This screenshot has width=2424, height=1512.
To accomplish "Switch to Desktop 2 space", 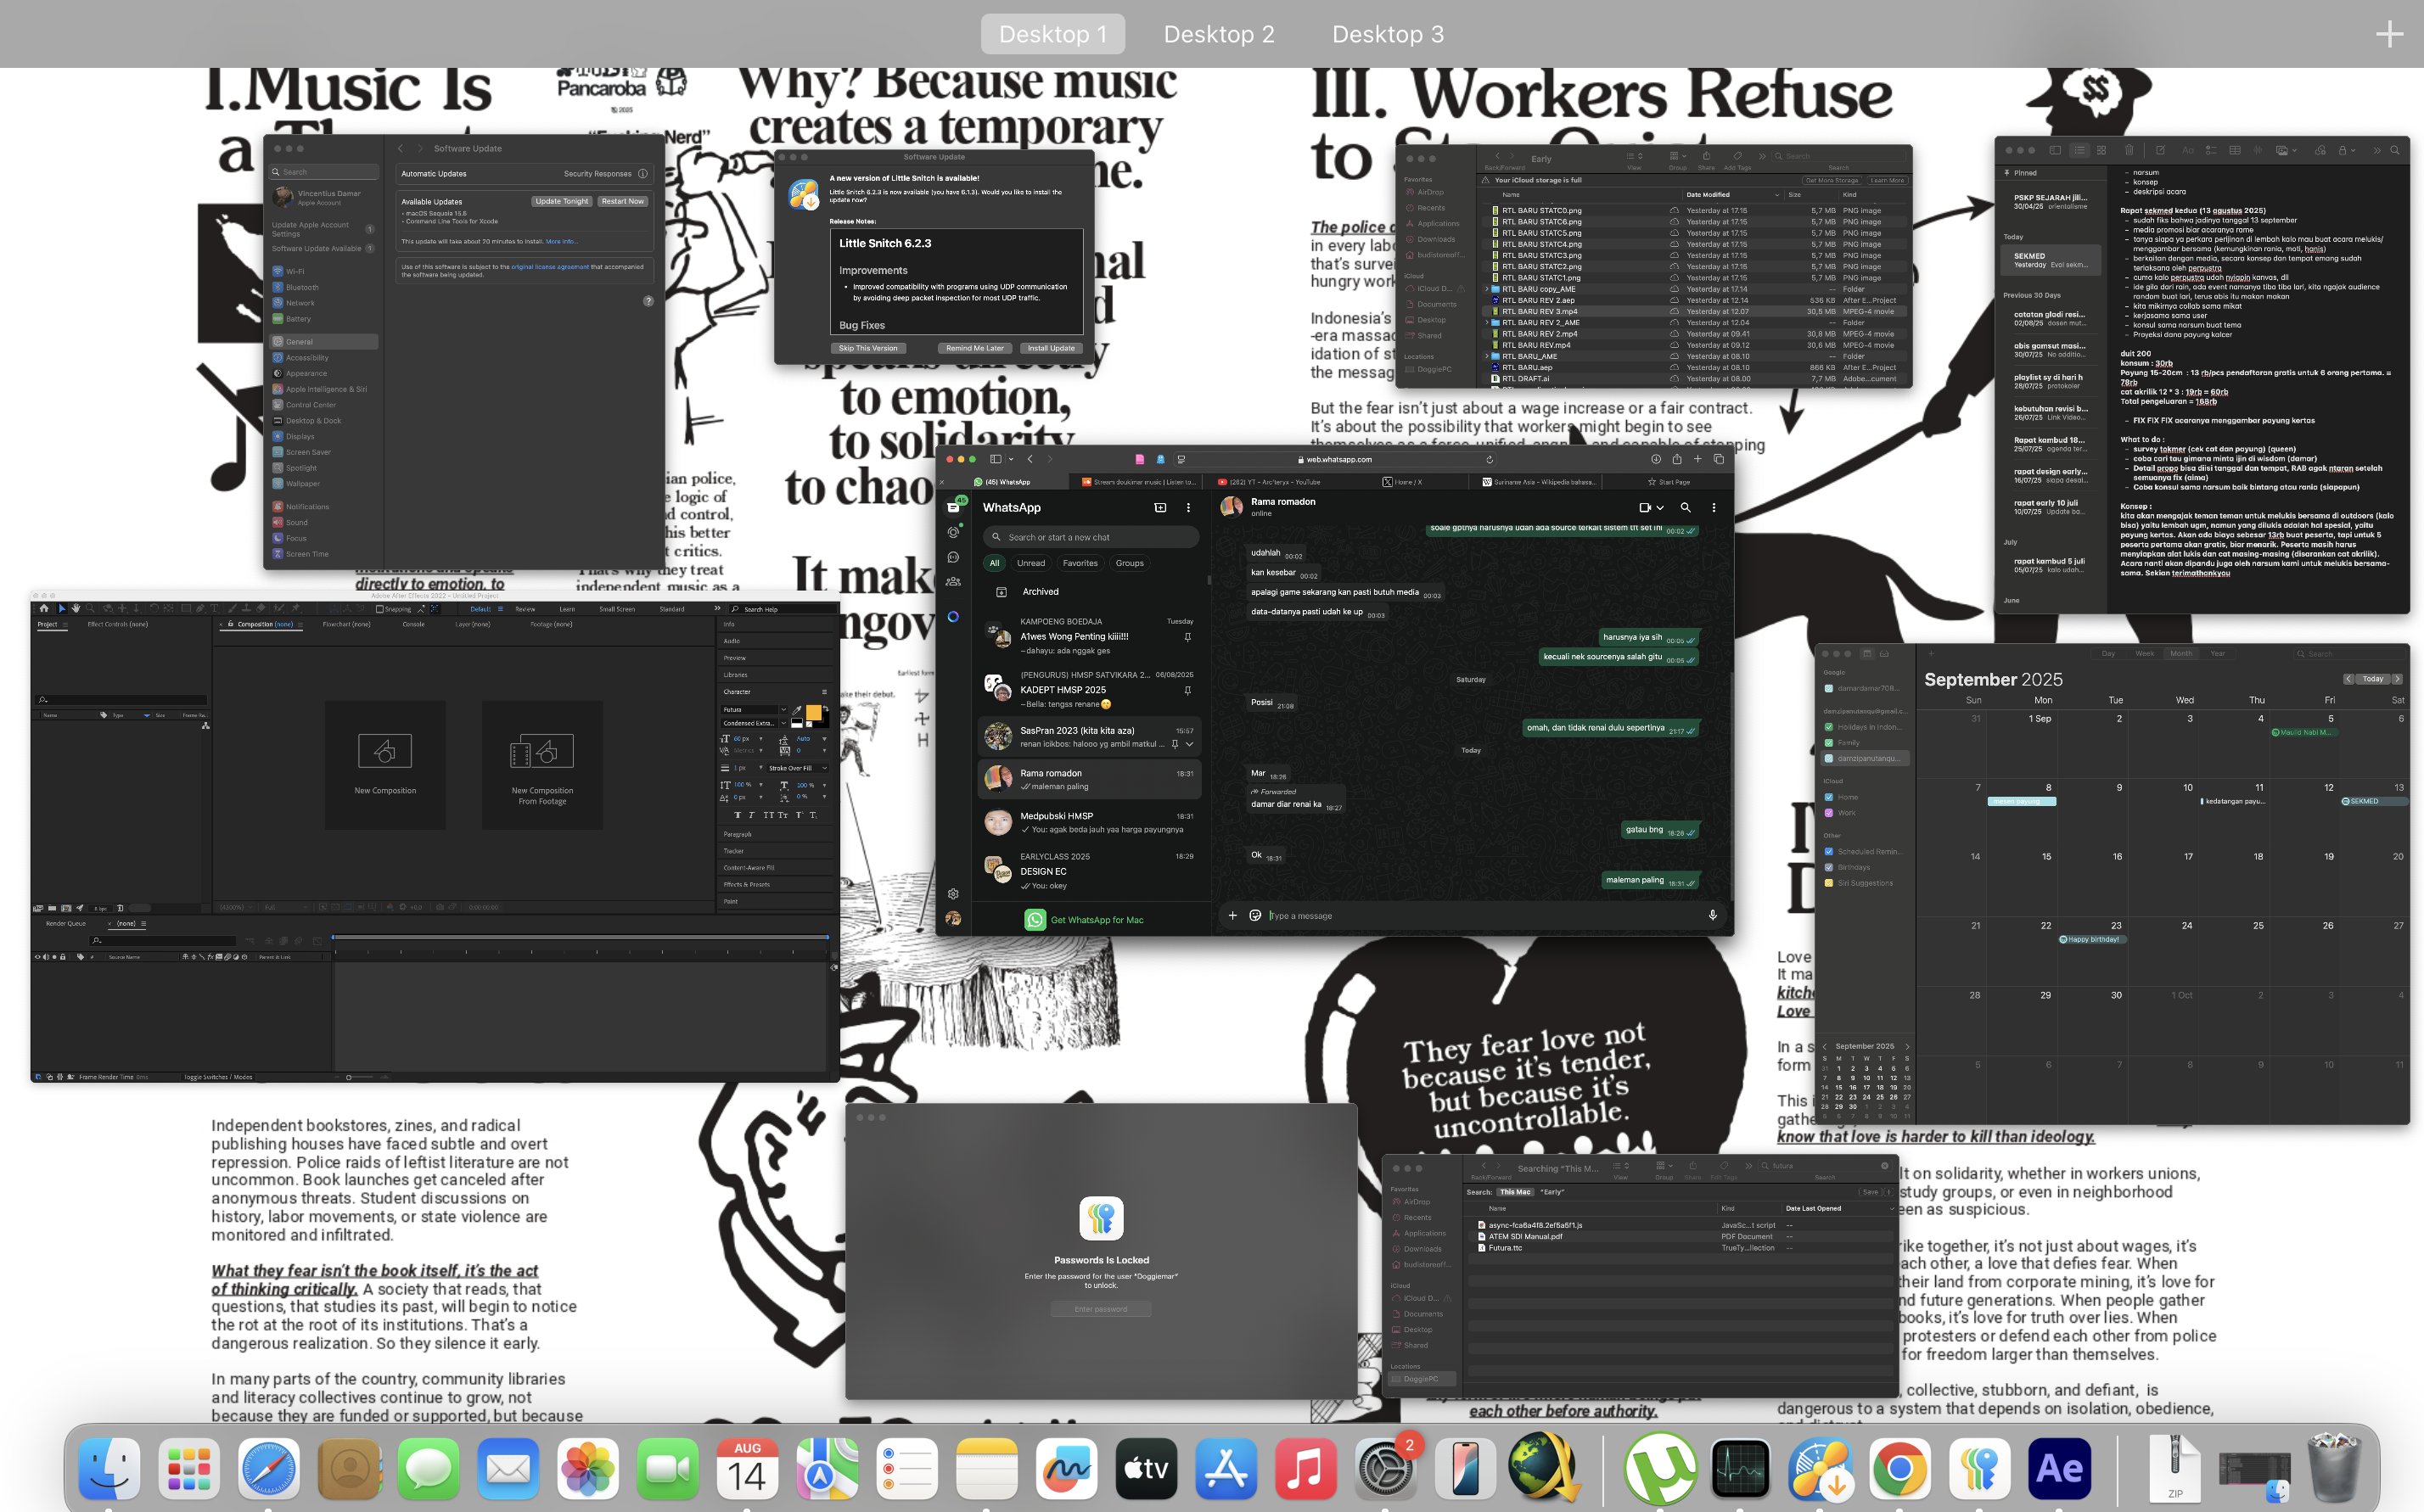I will [1218, 34].
